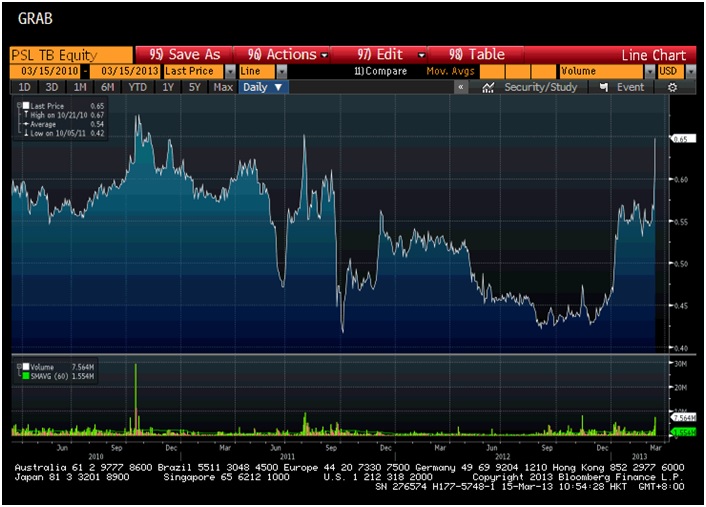
Task: Click the SMAVG (60) legend label
Action: (x=50, y=376)
